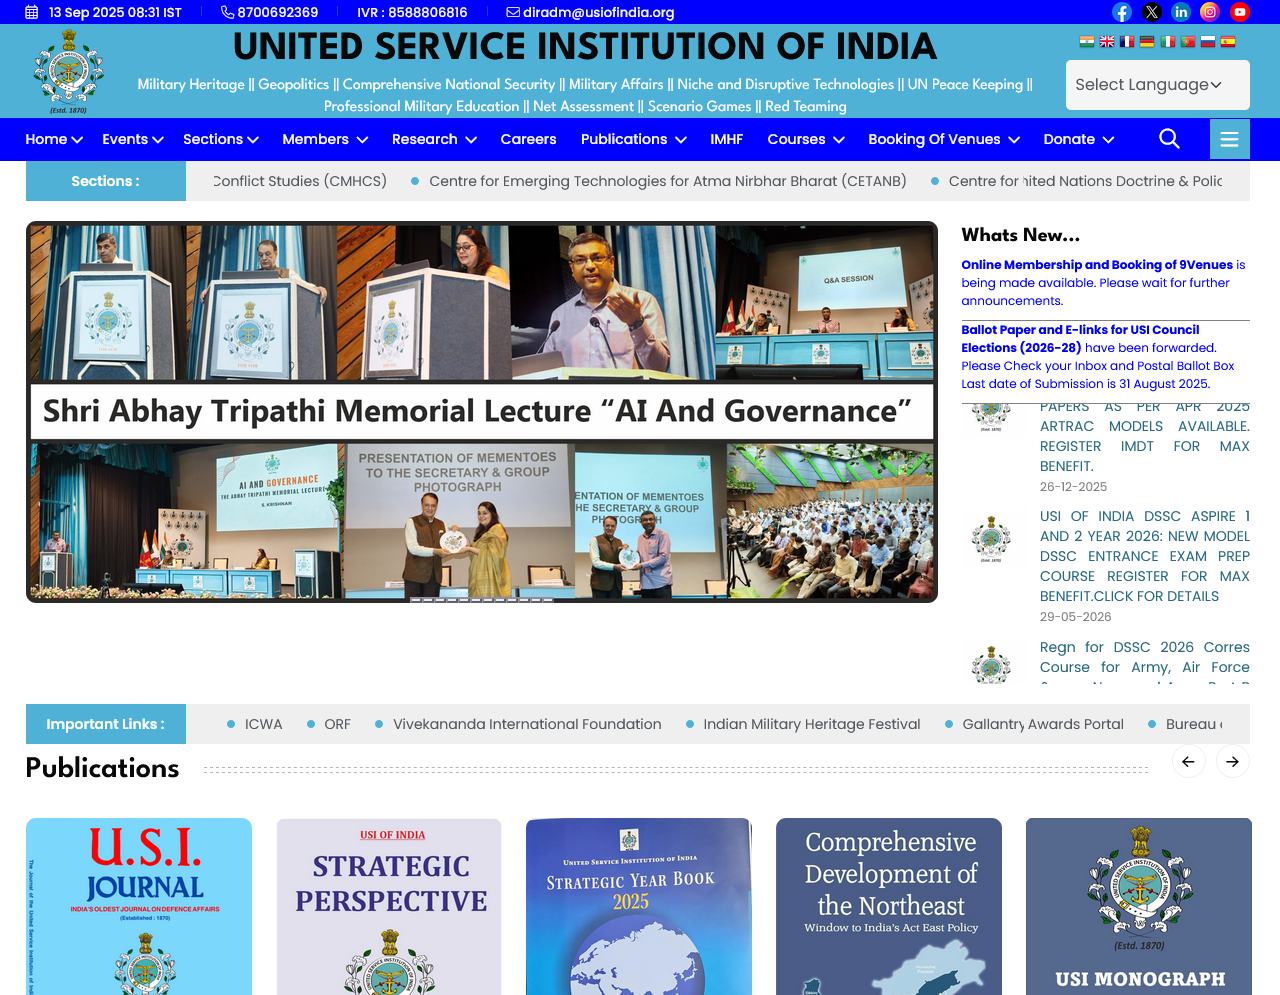Open the YouTube channel icon

pos(1240,12)
